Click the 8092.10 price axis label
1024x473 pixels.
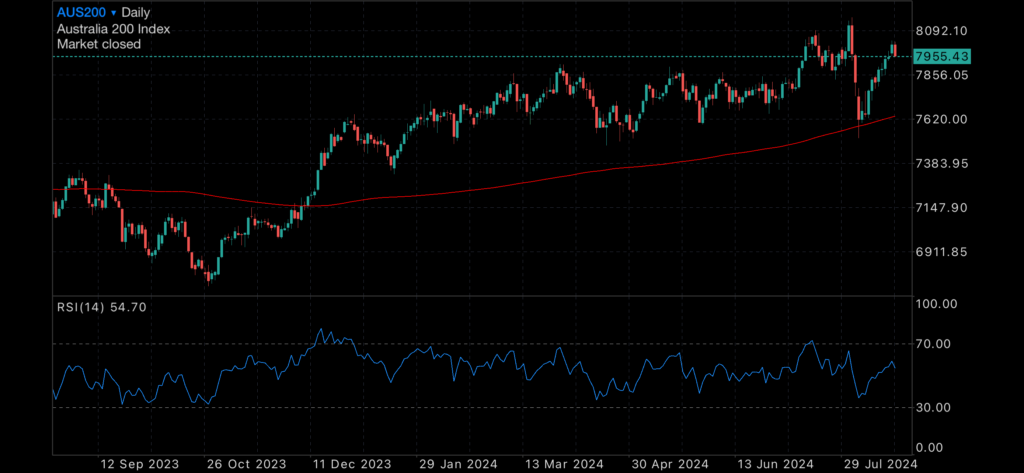point(941,31)
